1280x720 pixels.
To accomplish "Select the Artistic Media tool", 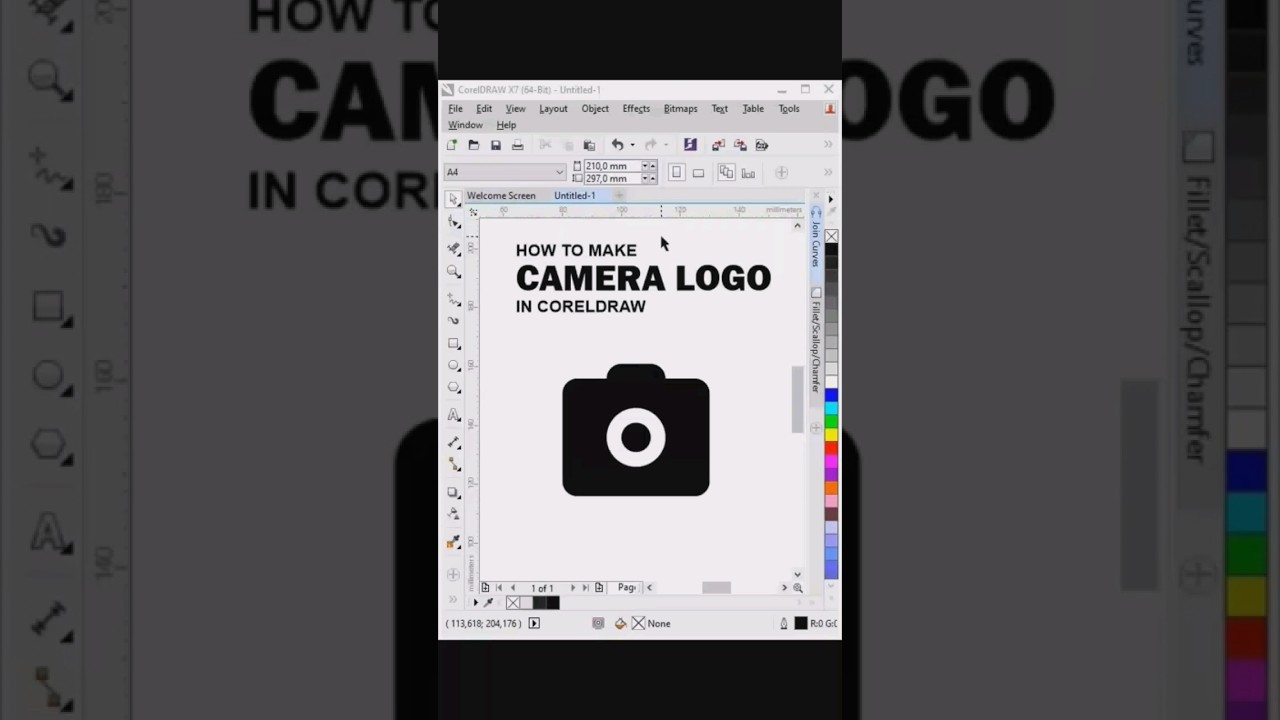I will pyautogui.click(x=454, y=320).
